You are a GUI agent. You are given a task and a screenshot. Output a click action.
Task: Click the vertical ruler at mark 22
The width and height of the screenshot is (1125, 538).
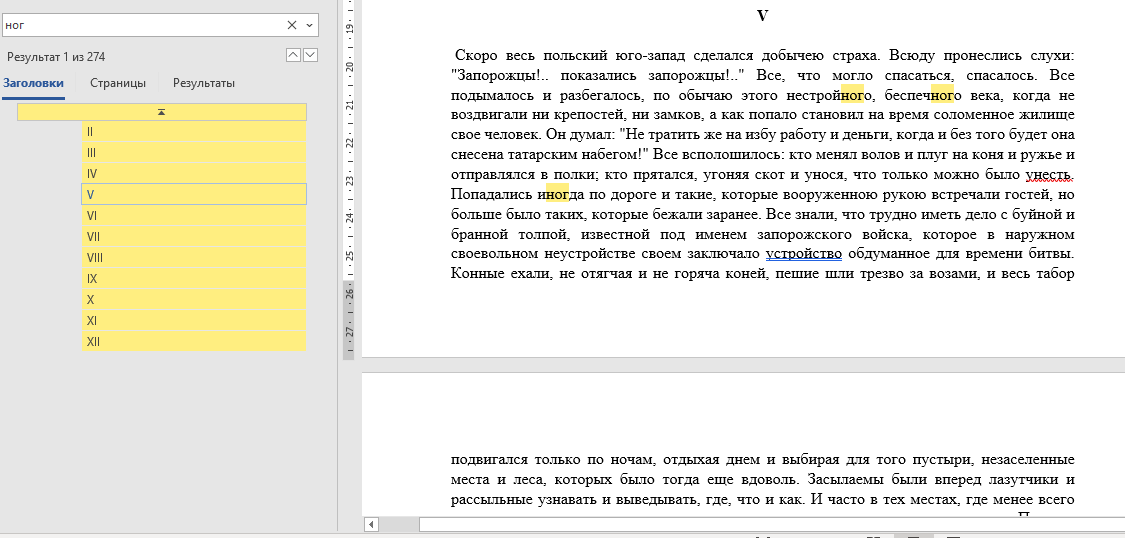point(349,142)
